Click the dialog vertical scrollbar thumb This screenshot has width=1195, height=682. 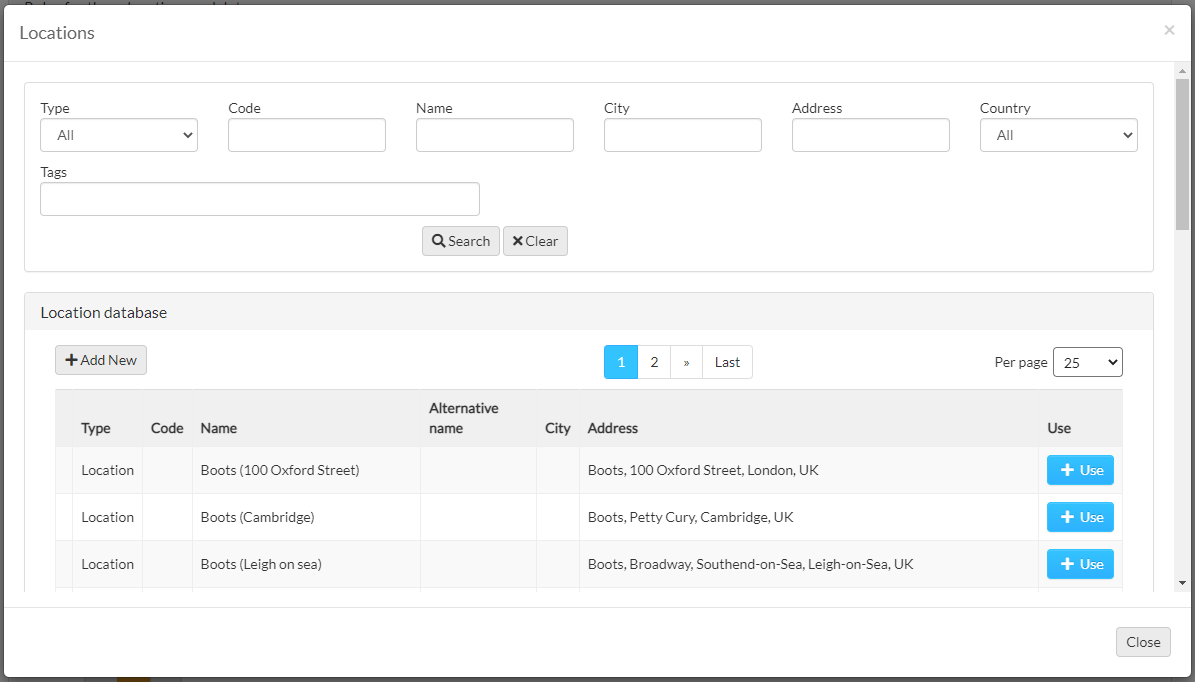[x=1182, y=152]
